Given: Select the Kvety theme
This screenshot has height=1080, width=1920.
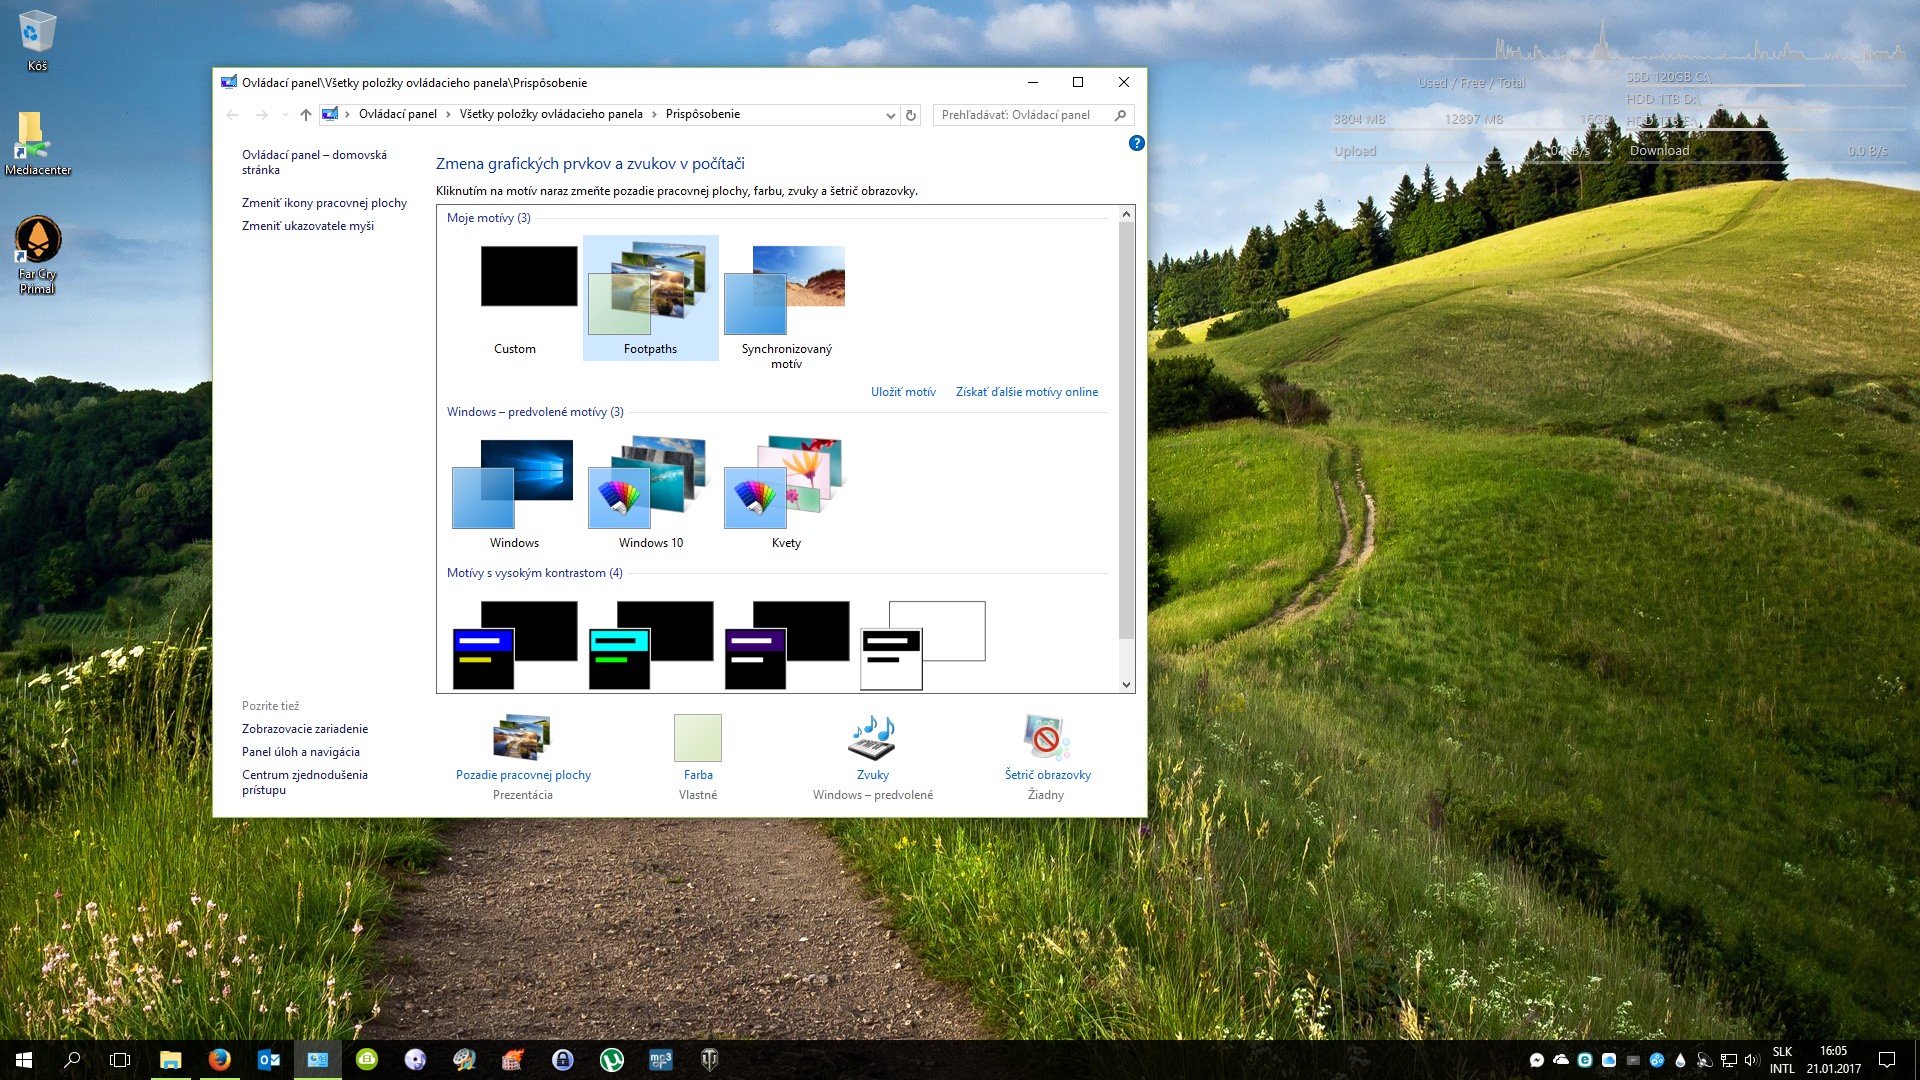Looking at the screenshot, I should (786, 484).
